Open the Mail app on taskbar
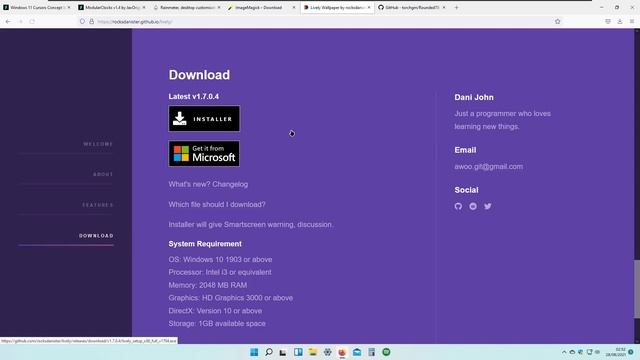The image size is (640, 360). [x=357, y=352]
